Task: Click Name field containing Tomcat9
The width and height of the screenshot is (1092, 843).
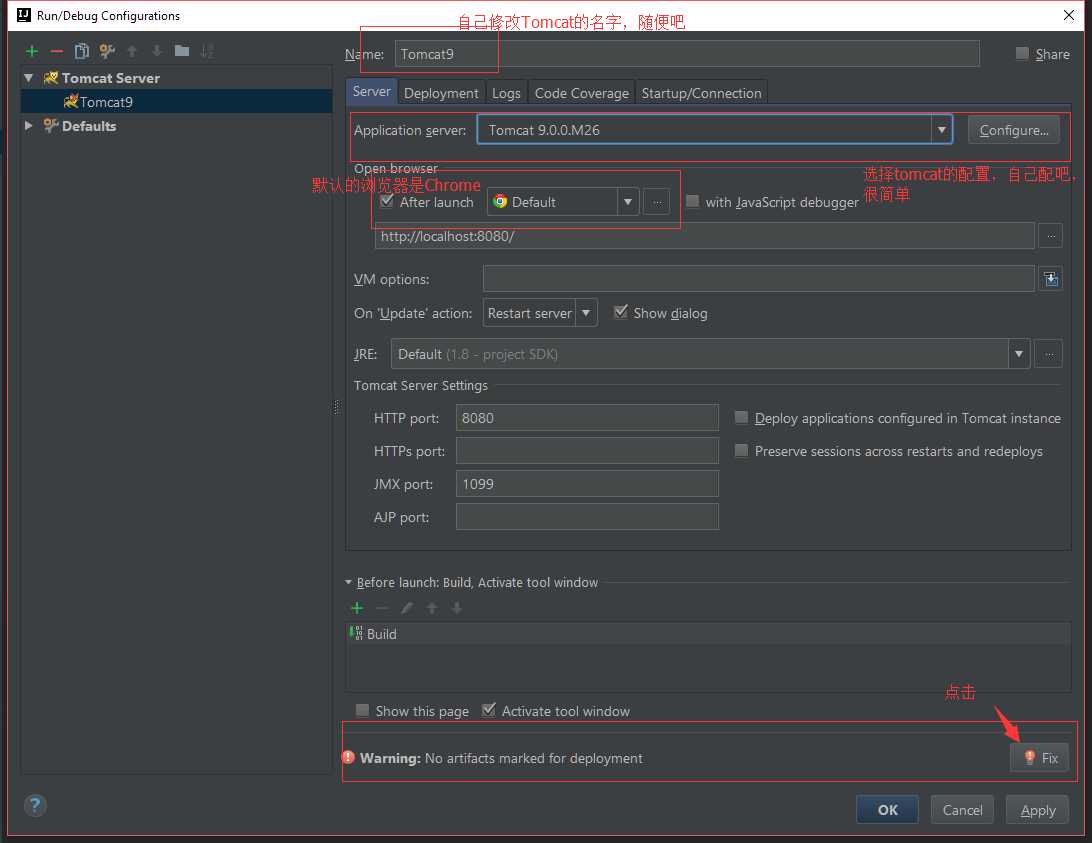Action: click(687, 54)
